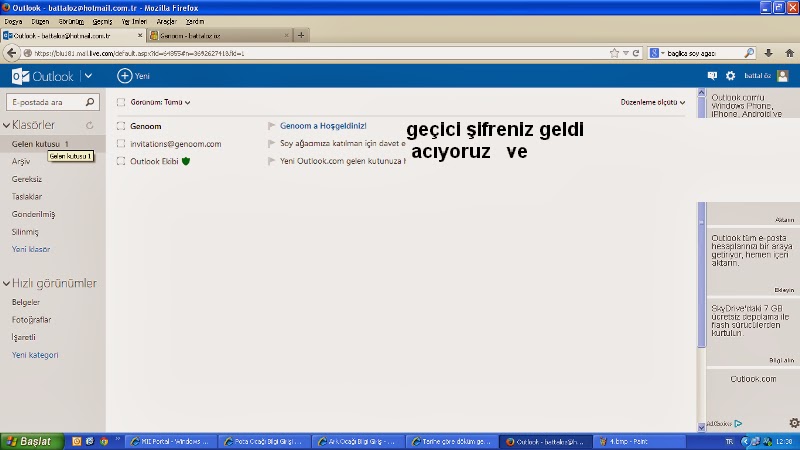Open the Belgeler quick view
The image size is (800, 450).
[26, 302]
